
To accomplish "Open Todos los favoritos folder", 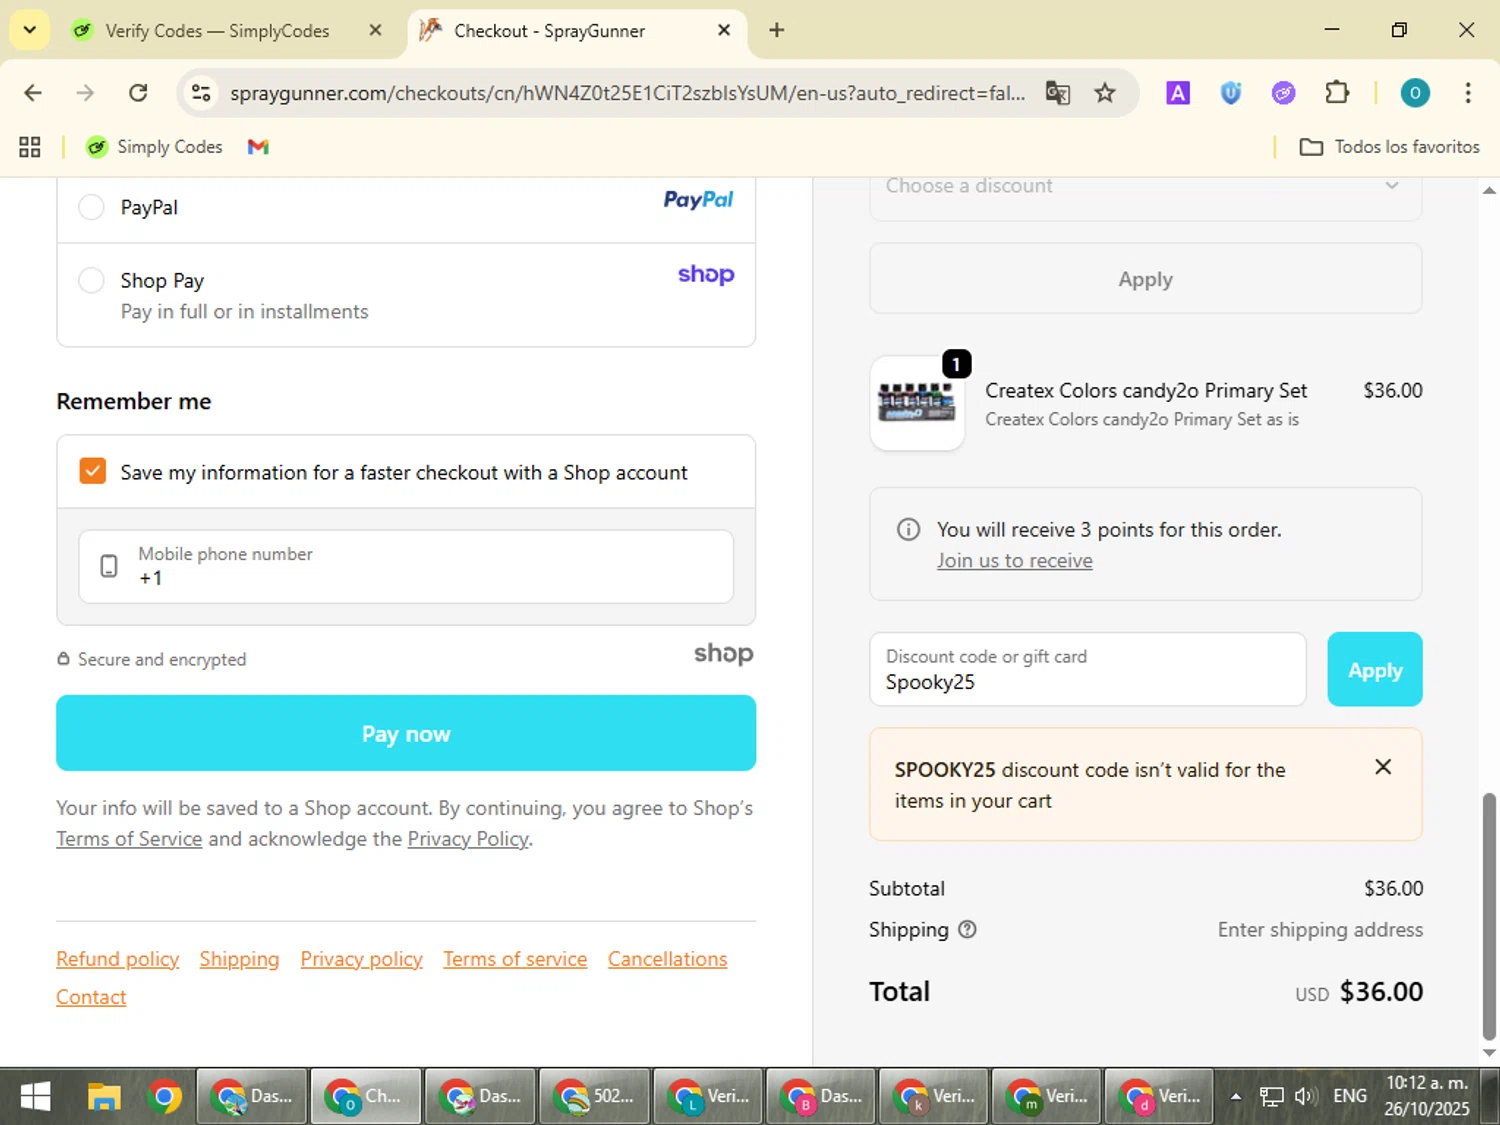I will [1389, 147].
